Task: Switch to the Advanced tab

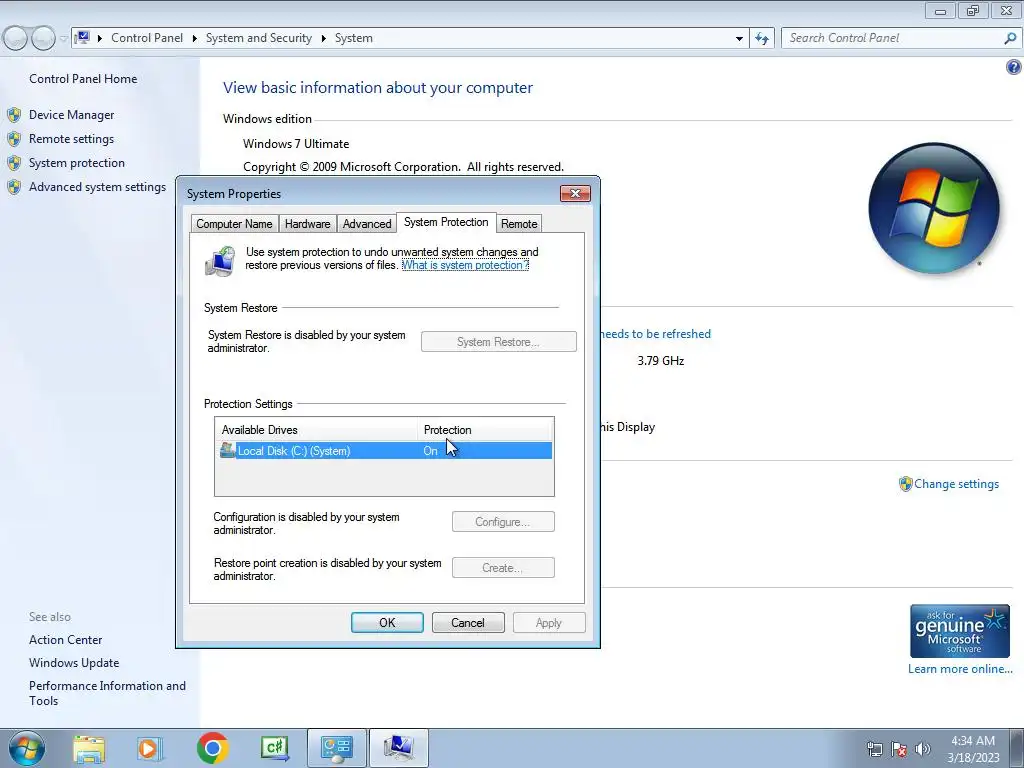Action: coord(366,223)
